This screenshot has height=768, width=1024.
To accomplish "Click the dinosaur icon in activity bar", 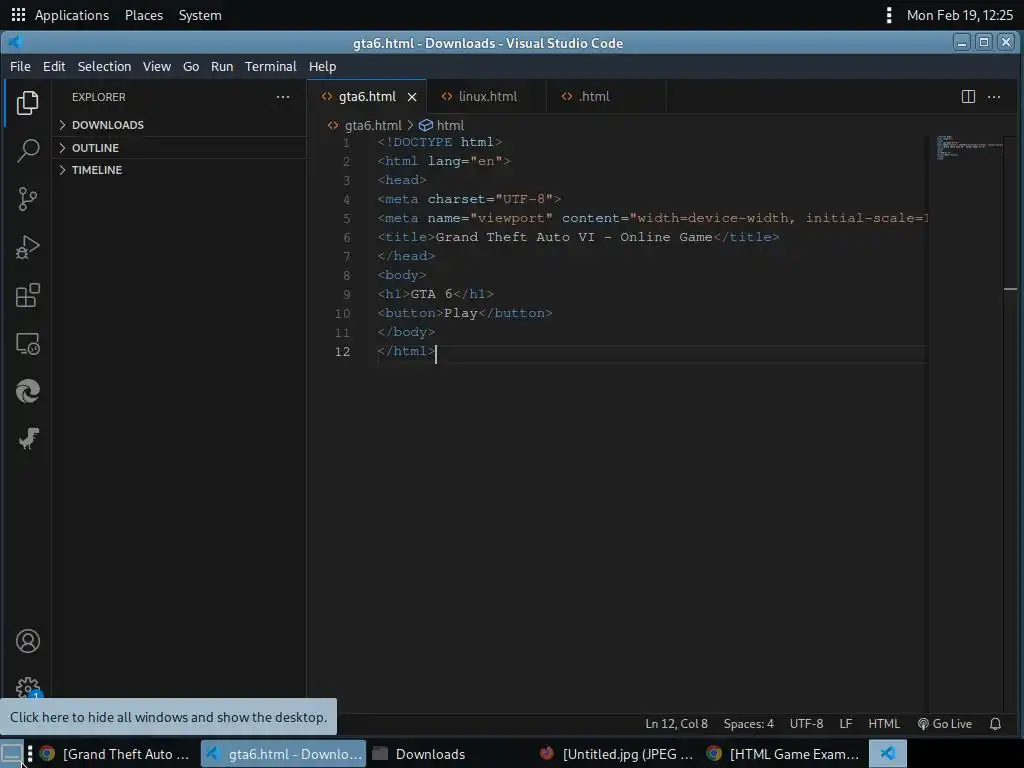I will point(27,439).
